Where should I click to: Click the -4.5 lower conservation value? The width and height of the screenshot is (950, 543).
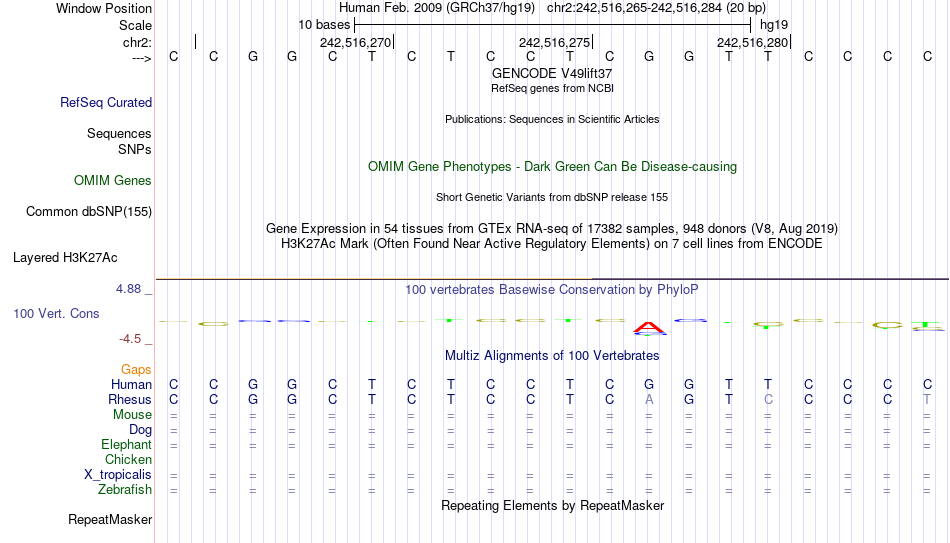point(130,339)
